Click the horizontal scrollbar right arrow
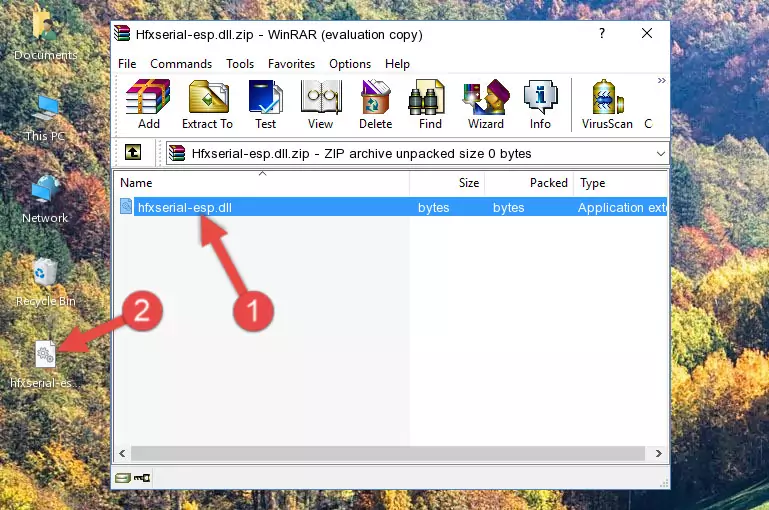 (x=659, y=454)
